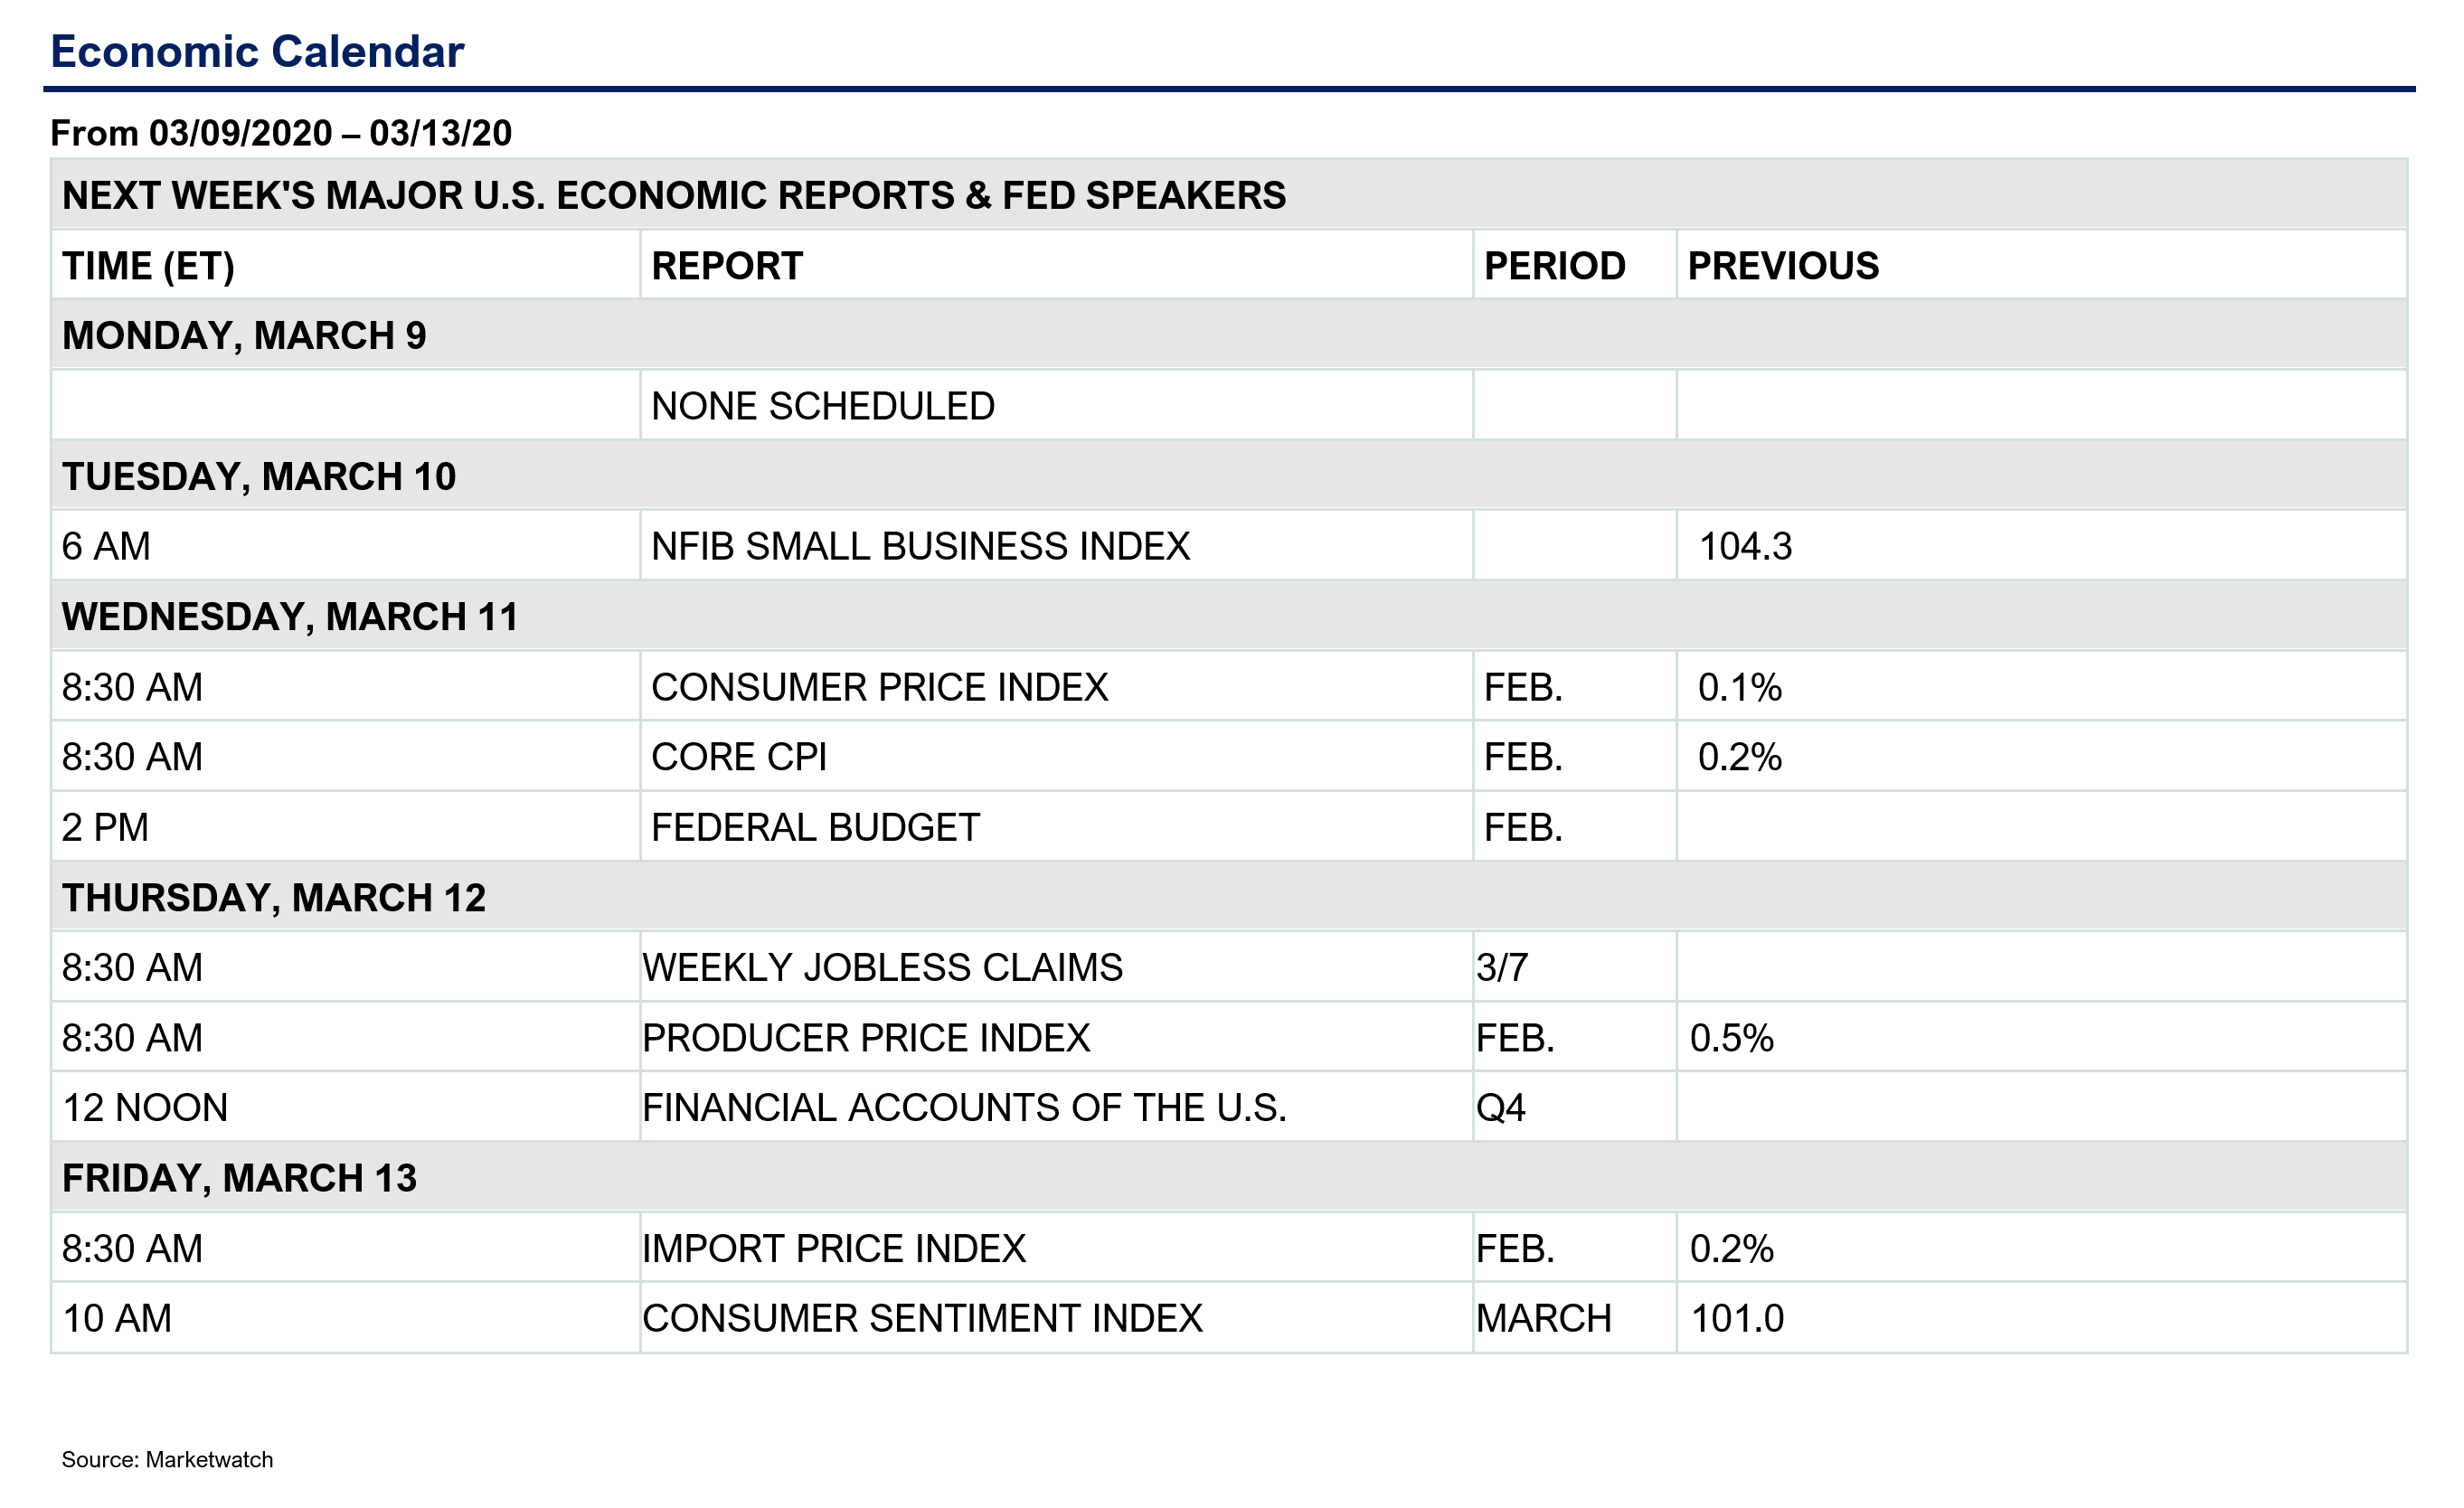The width and height of the screenshot is (2464, 1508).
Task: Click Producer Price Index 0.5% value
Action: [1731, 1038]
